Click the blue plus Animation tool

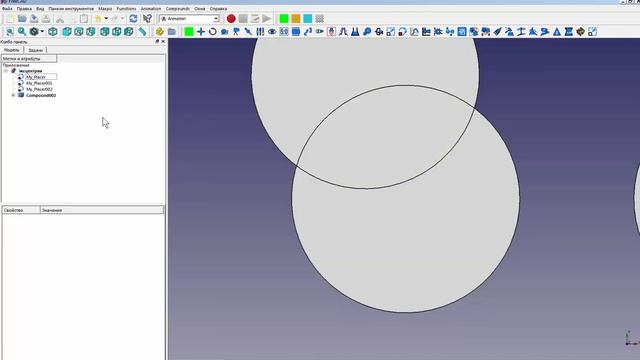pos(201,31)
